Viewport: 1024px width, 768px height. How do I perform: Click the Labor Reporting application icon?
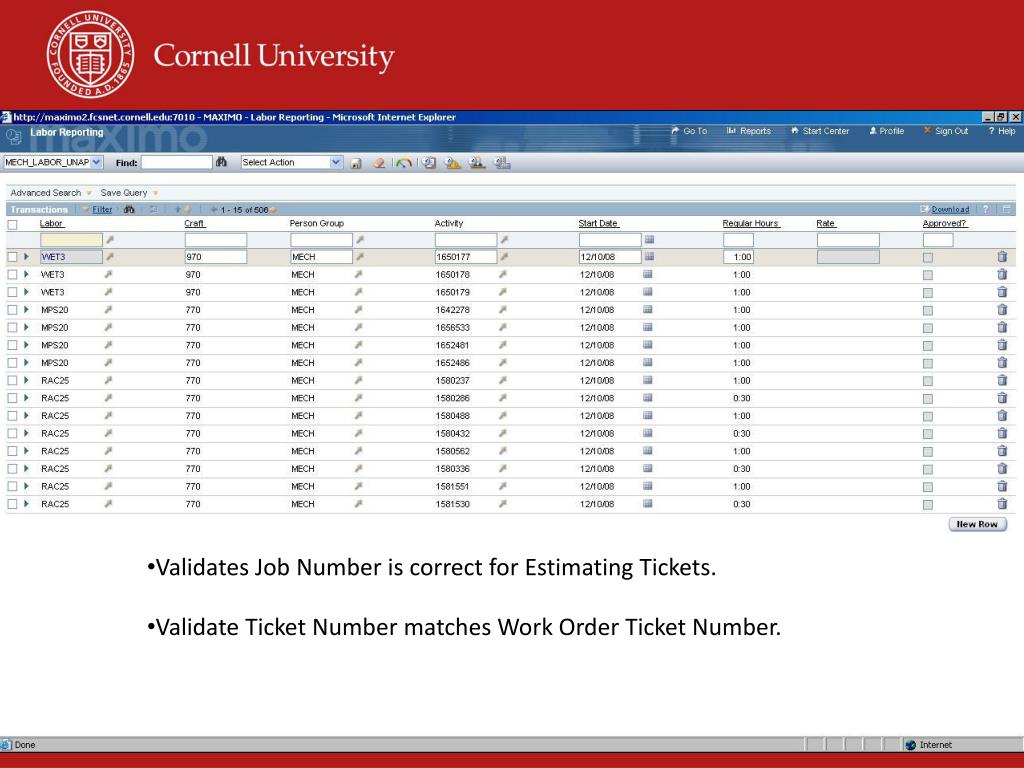[13, 136]
